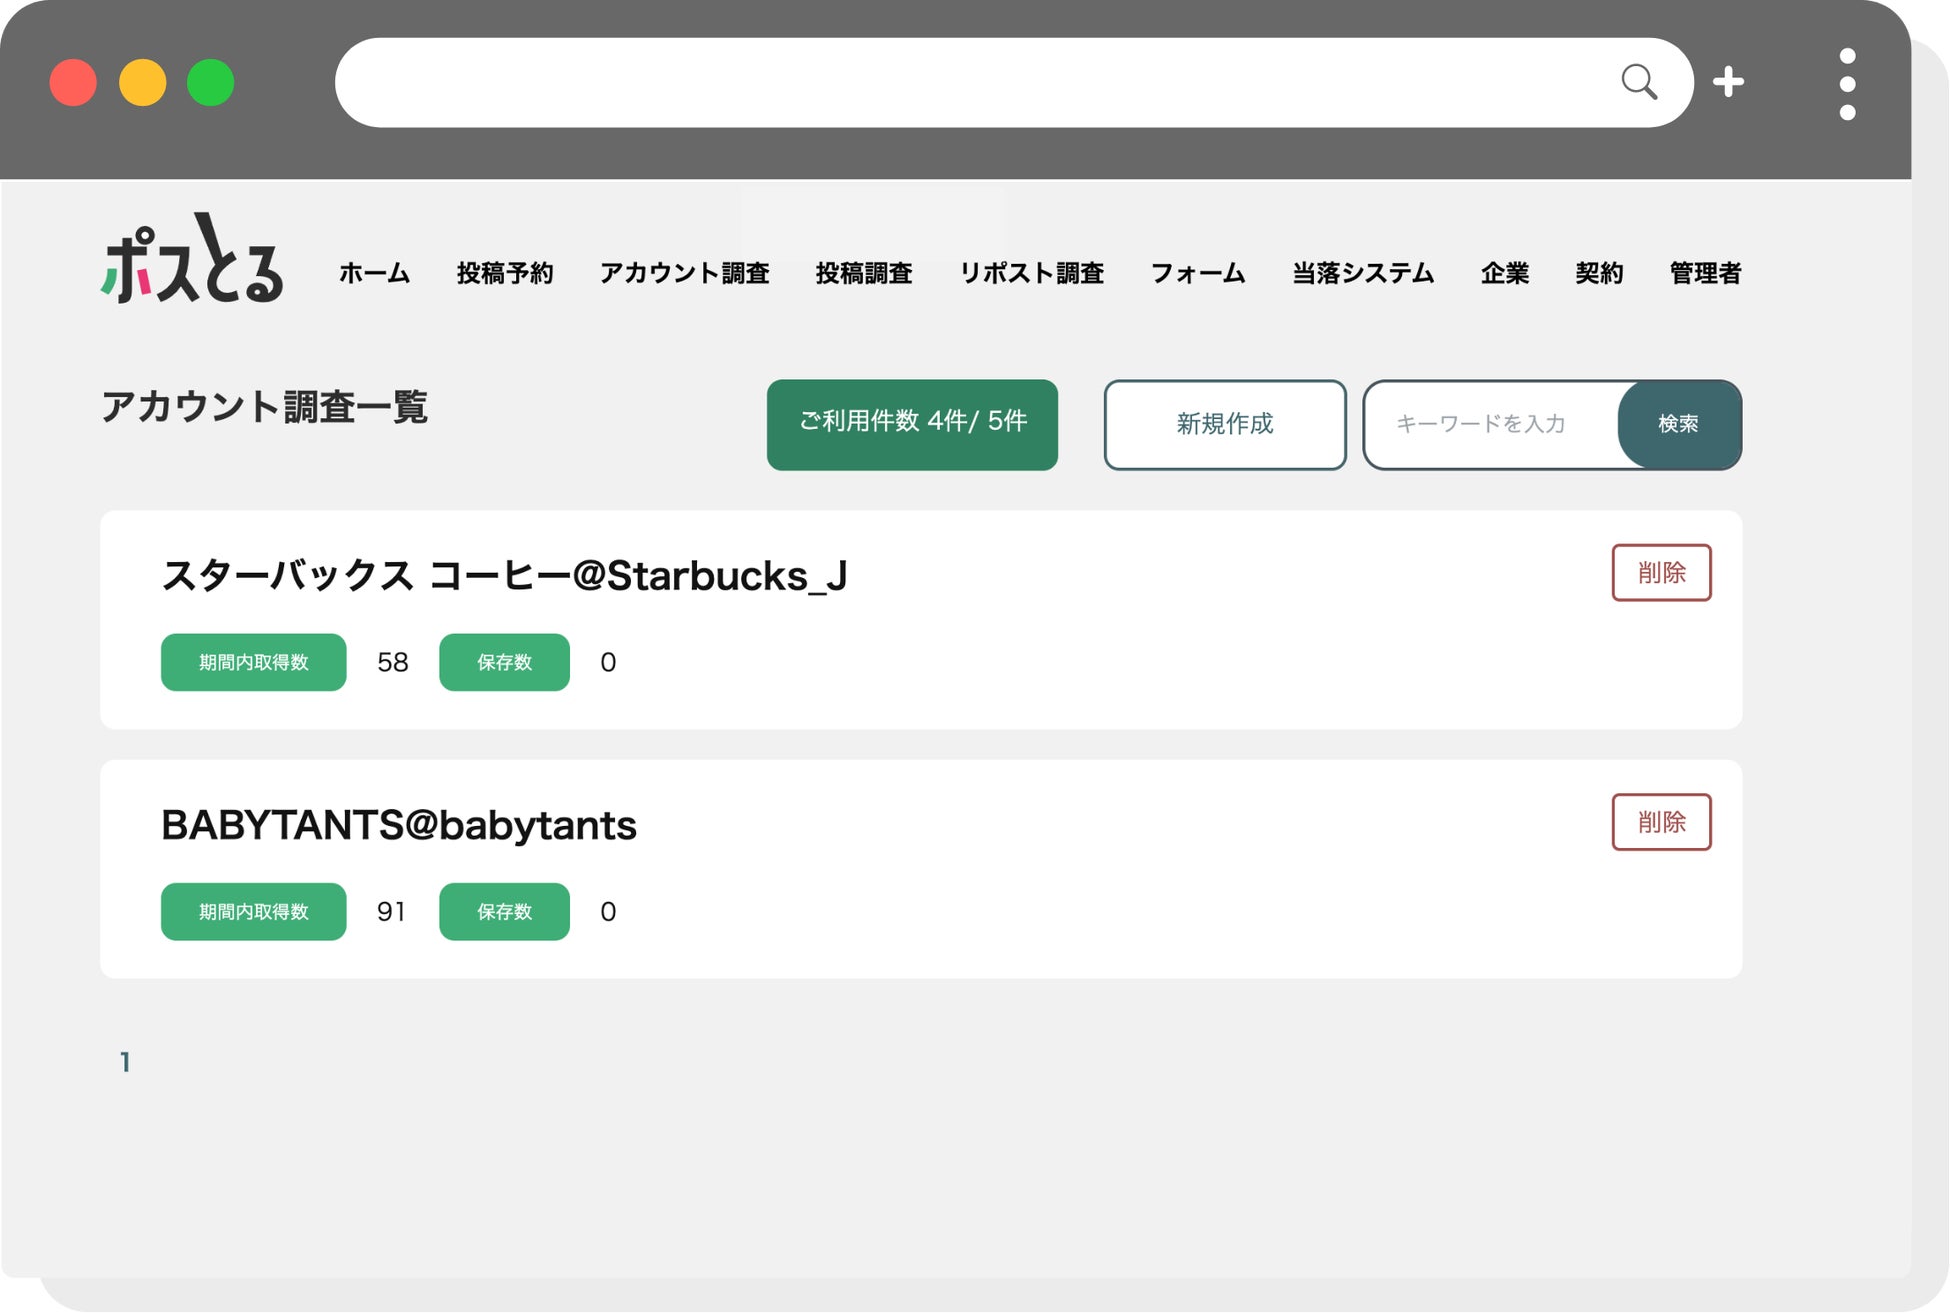This screenshot has width=1950, height=1313.
Task: Open リポスト調査 navigation item
Action: coord(1031,273)
